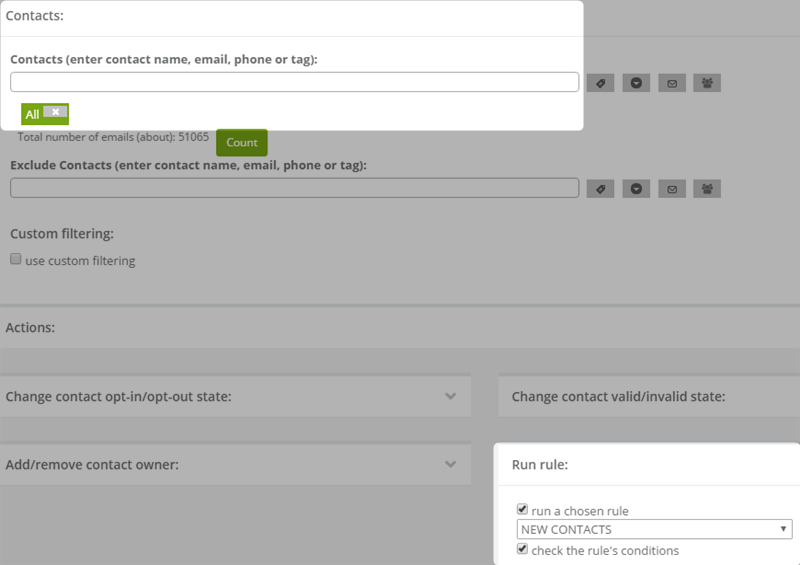Enable use custom filtering checkbox
800x565 pixels.
pos(16,259)
